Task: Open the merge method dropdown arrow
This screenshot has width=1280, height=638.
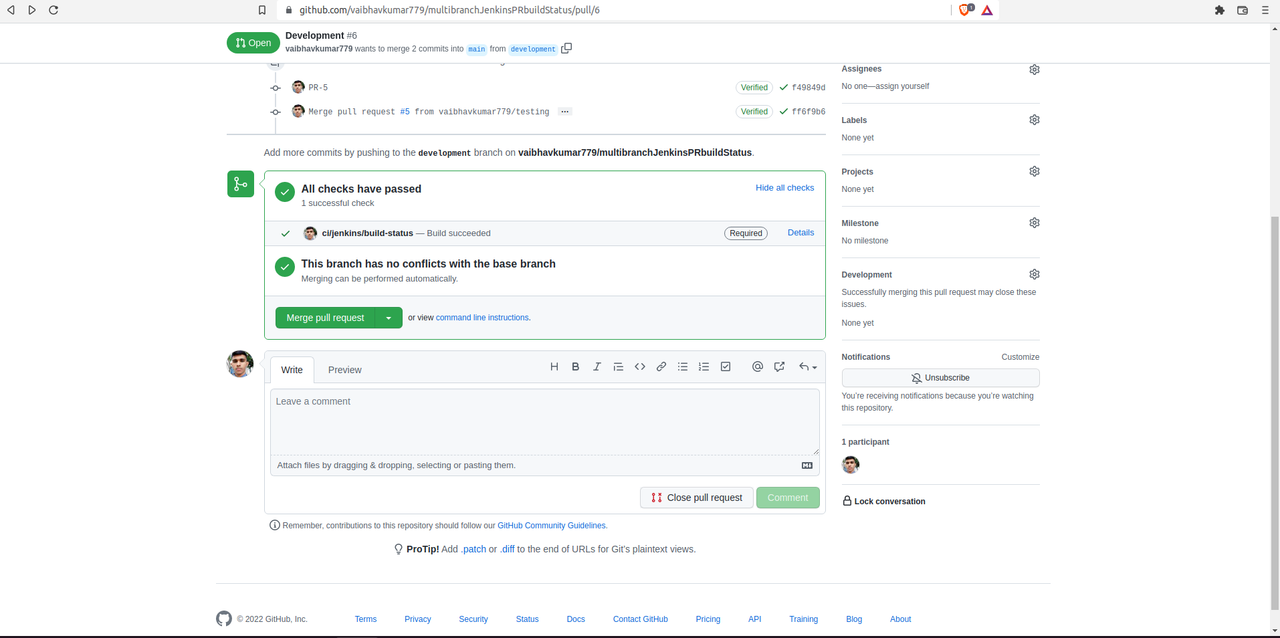Action: click(x=388, y=318)
